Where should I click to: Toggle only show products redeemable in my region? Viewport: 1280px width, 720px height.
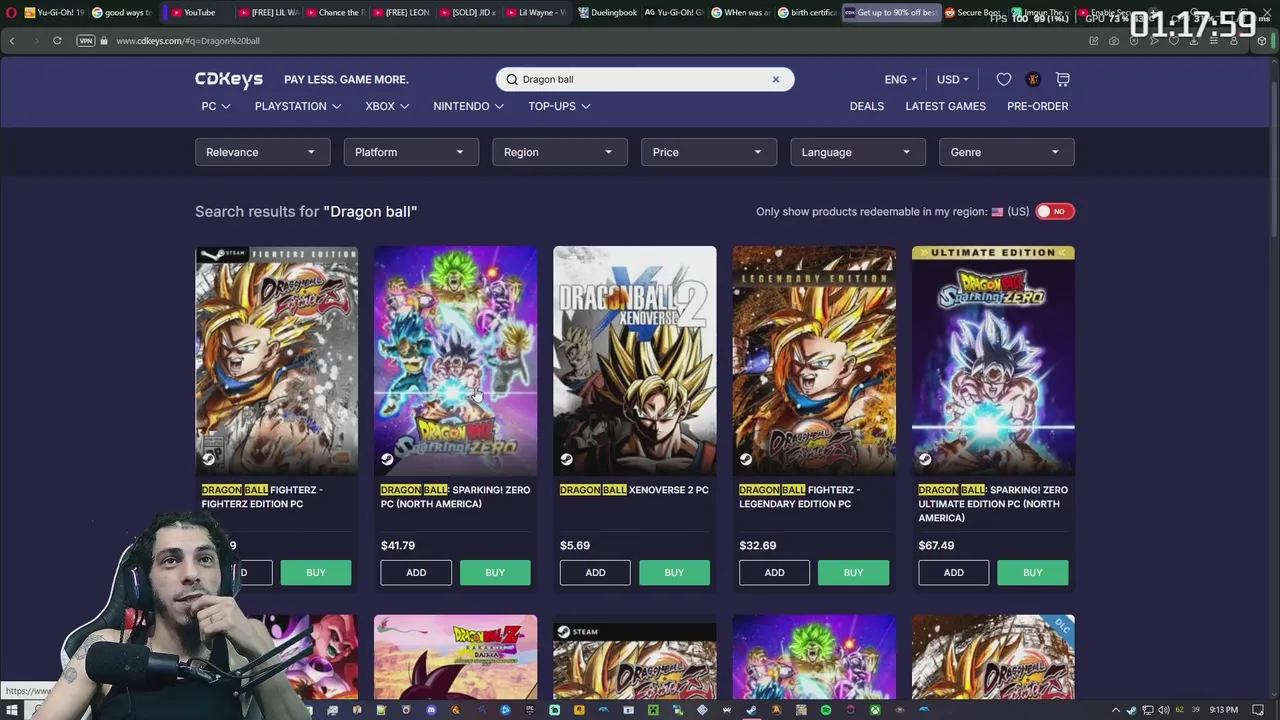tap(1054, 211)
